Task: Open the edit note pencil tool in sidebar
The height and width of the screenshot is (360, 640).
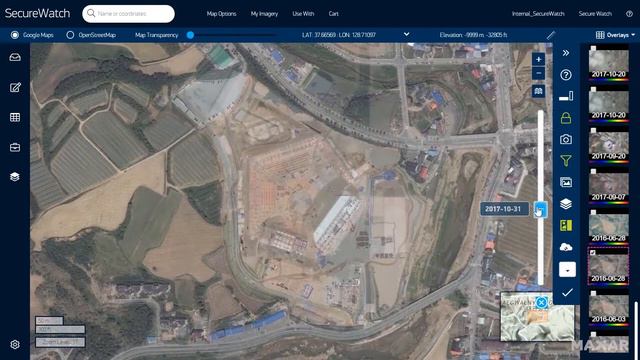Action: coord(15,87)
